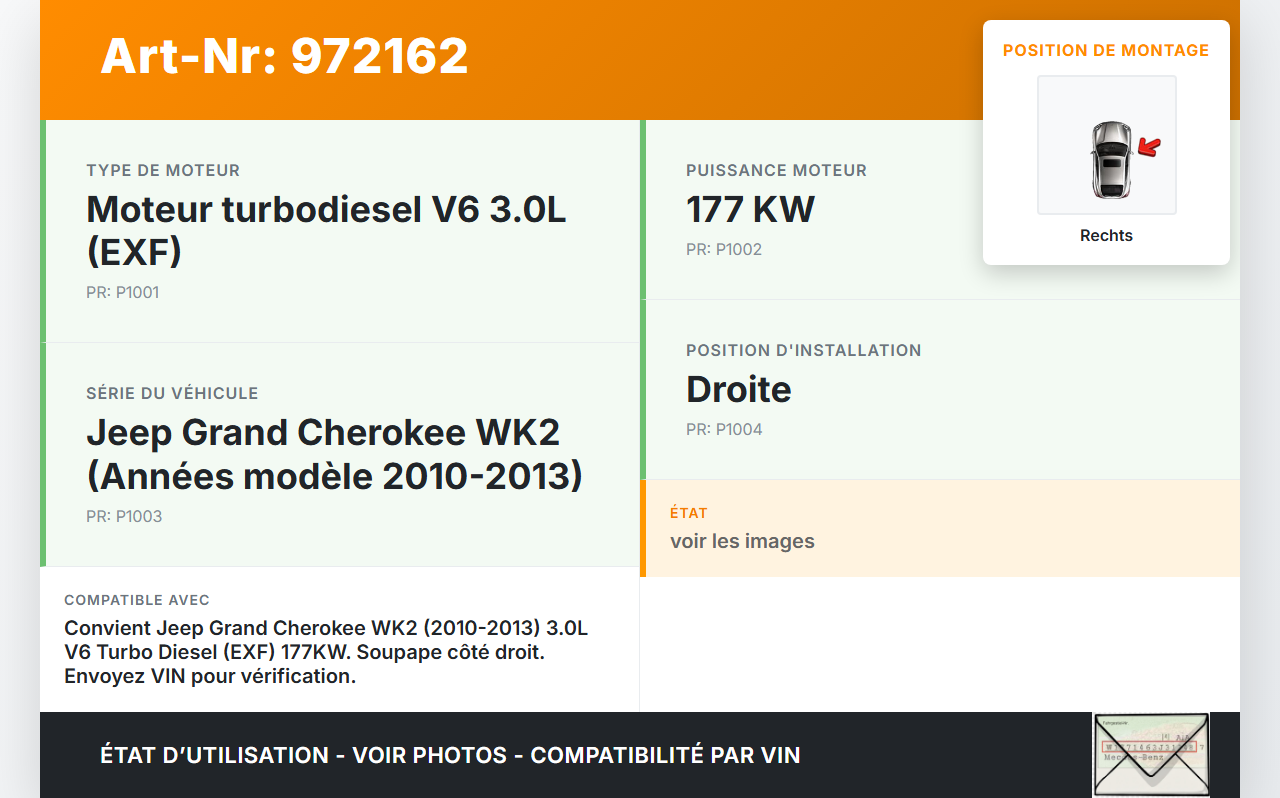Click the Art-Nr: 972162 heading
The width and height of the screenshot is (1280, 798).
(x=284, y=56)
